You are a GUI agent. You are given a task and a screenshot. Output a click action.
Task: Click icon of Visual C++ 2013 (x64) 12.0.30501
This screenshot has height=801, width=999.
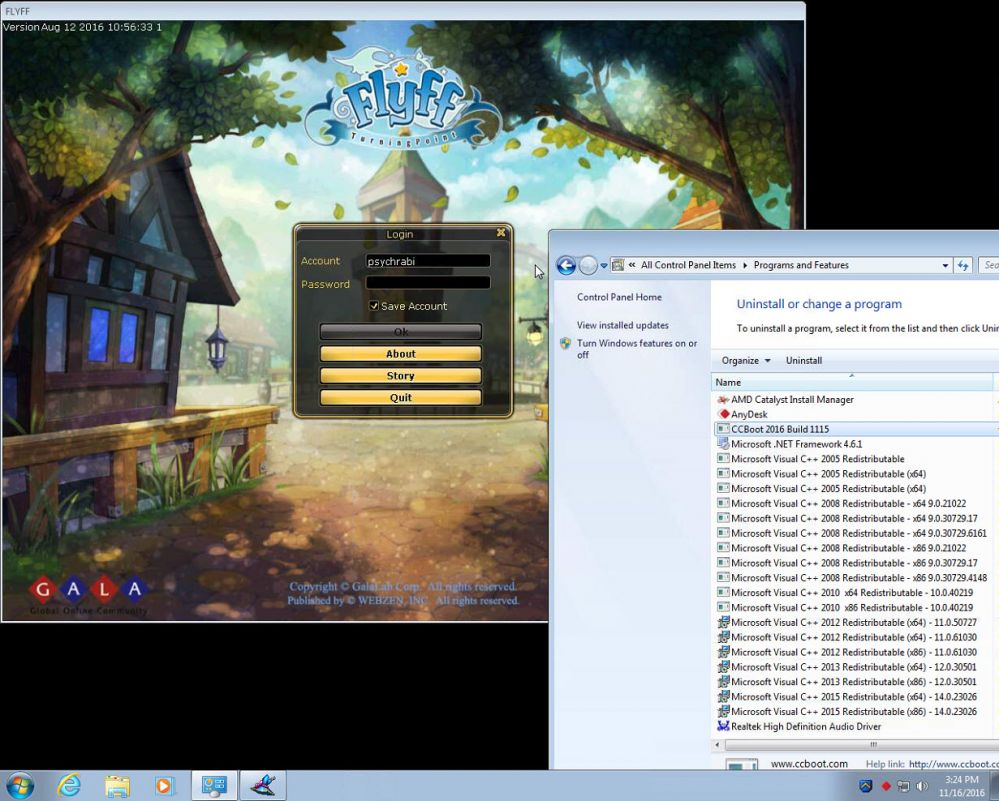pyautogui.click(x=723, y=667)
